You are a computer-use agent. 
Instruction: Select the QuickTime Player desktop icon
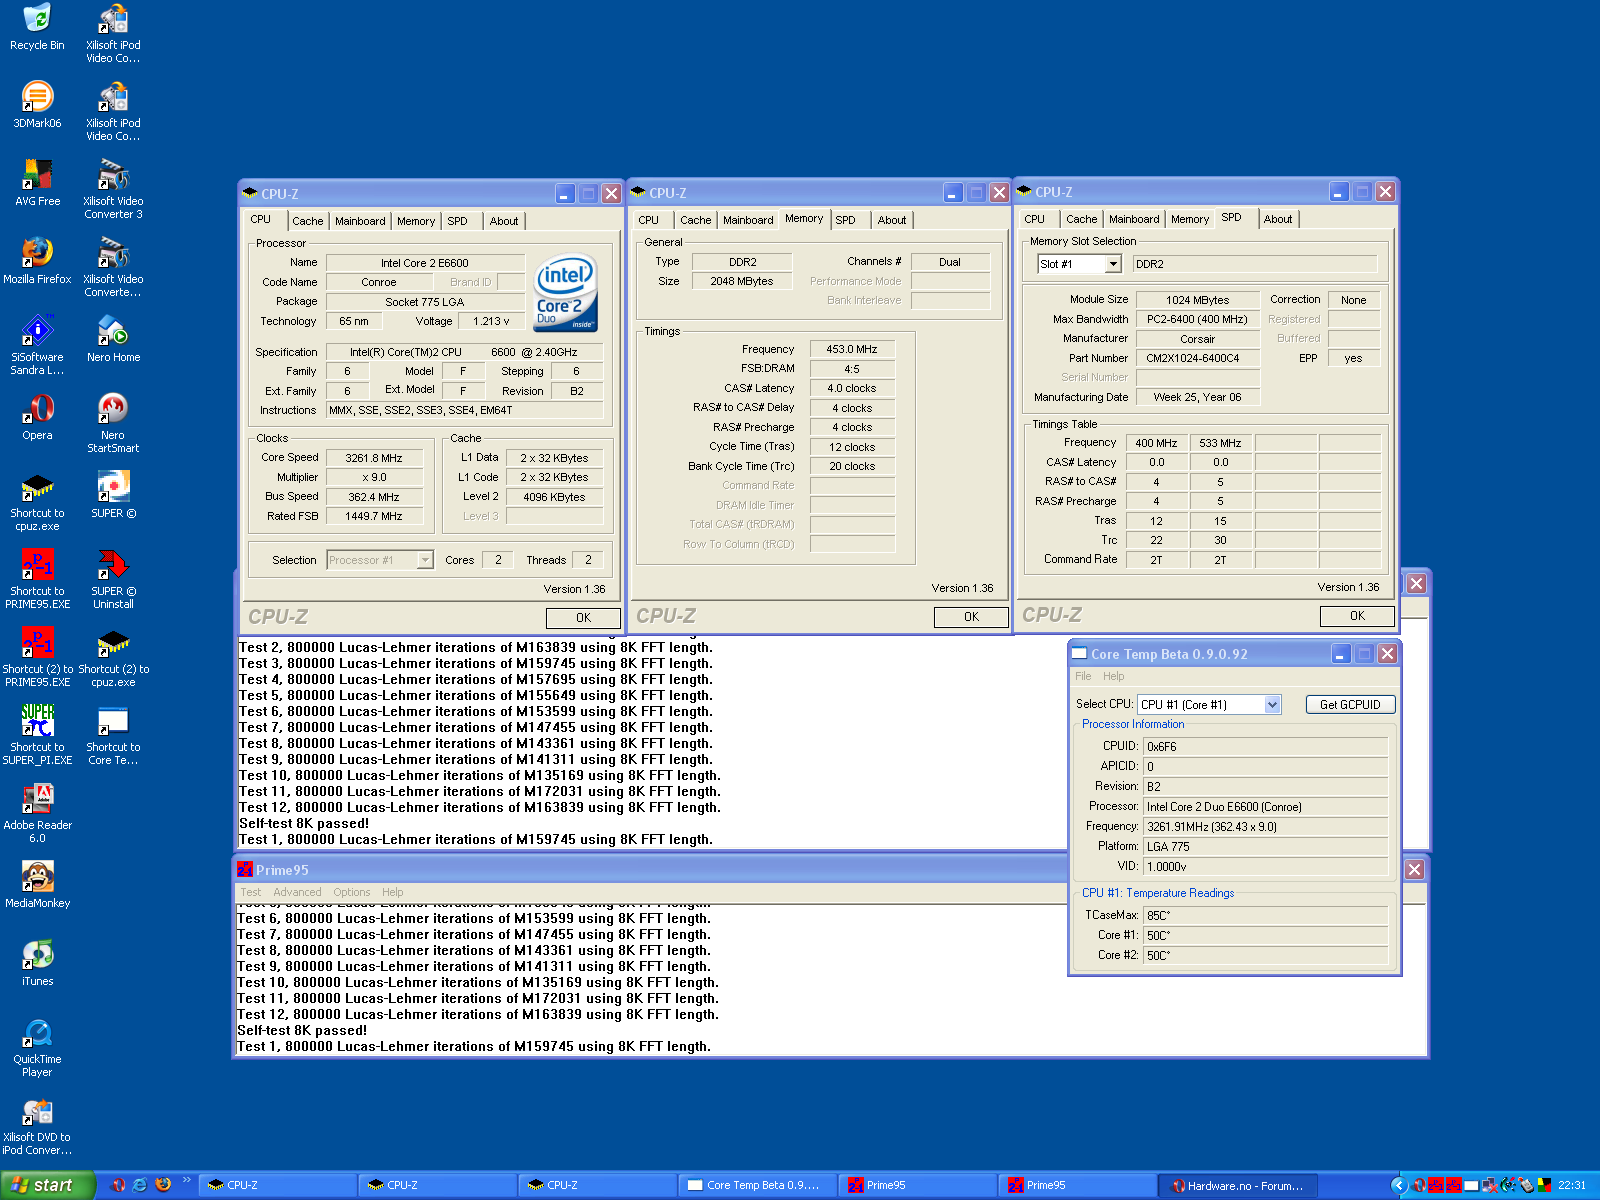pyautogui.click(x=37, y=1048)
